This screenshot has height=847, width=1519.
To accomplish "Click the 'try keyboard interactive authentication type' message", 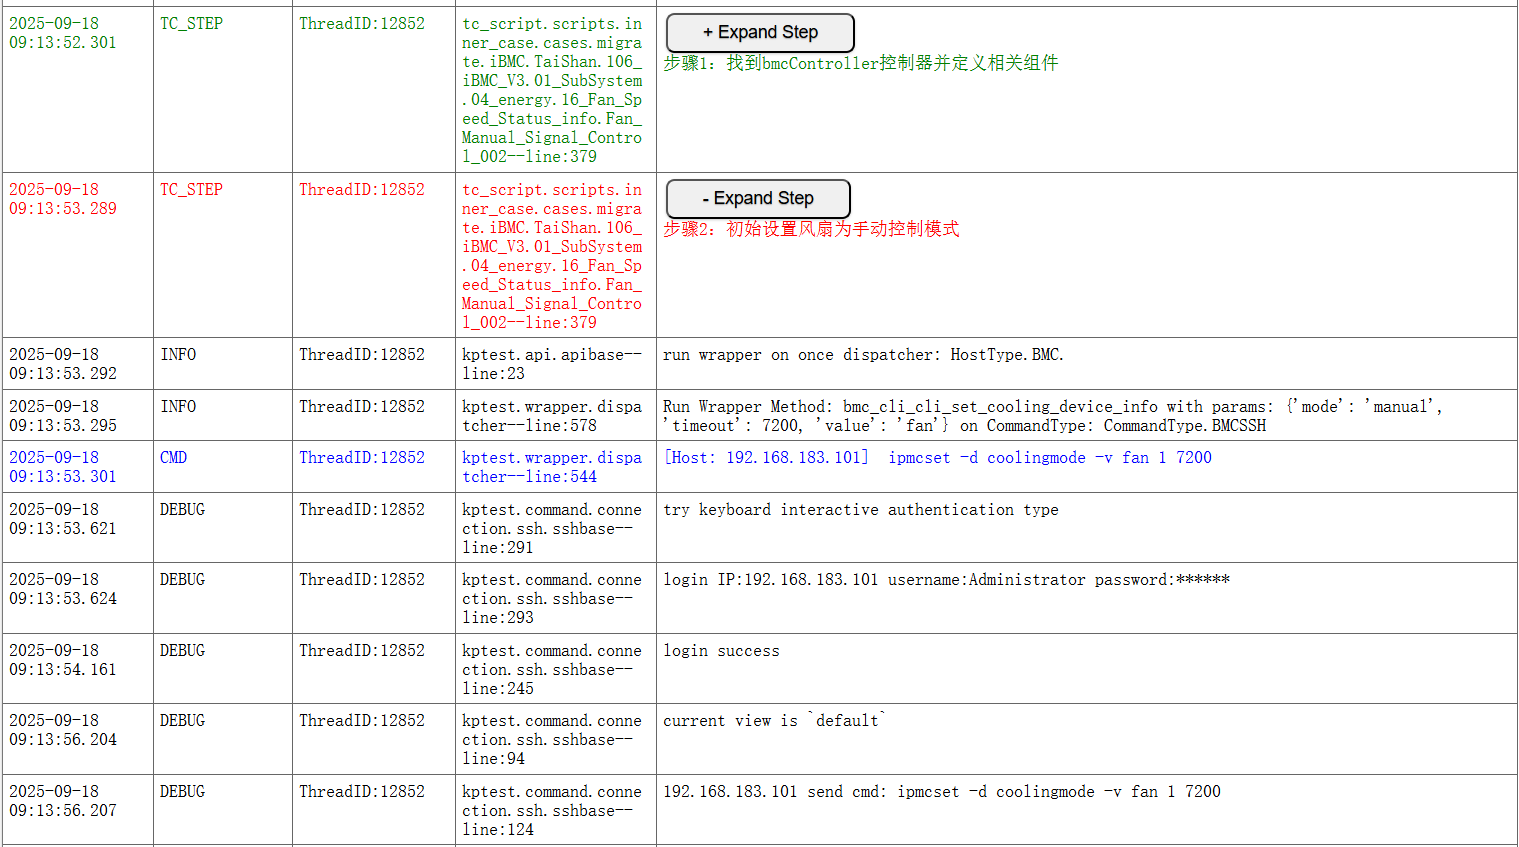I will click(860, 510).
